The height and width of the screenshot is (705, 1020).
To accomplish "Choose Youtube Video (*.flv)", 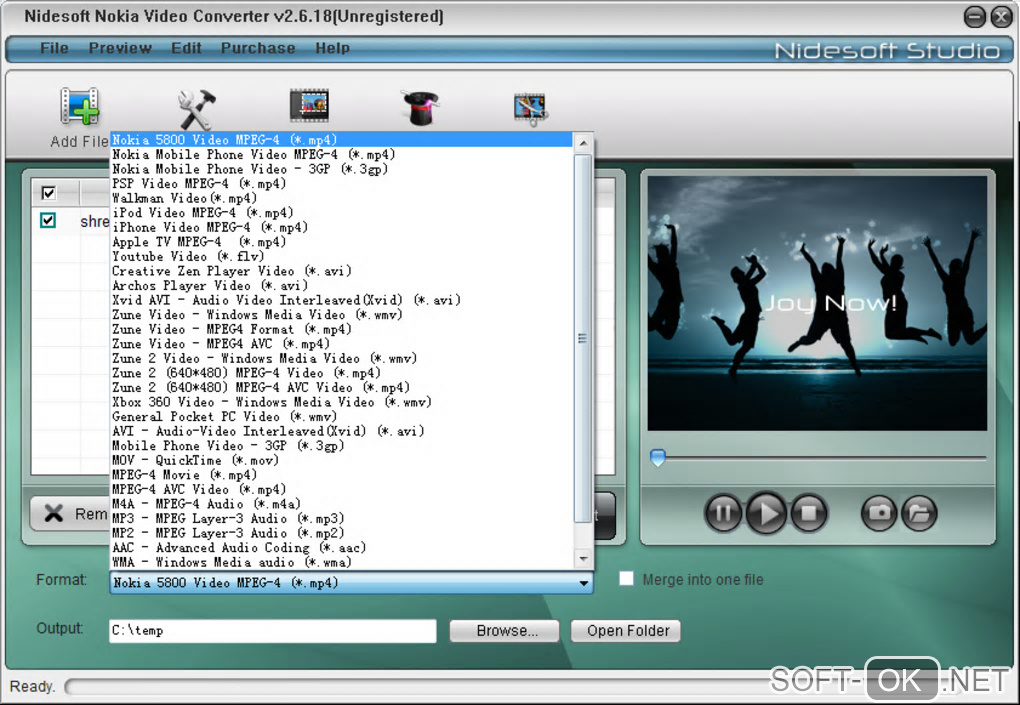I will coord(342,256).
